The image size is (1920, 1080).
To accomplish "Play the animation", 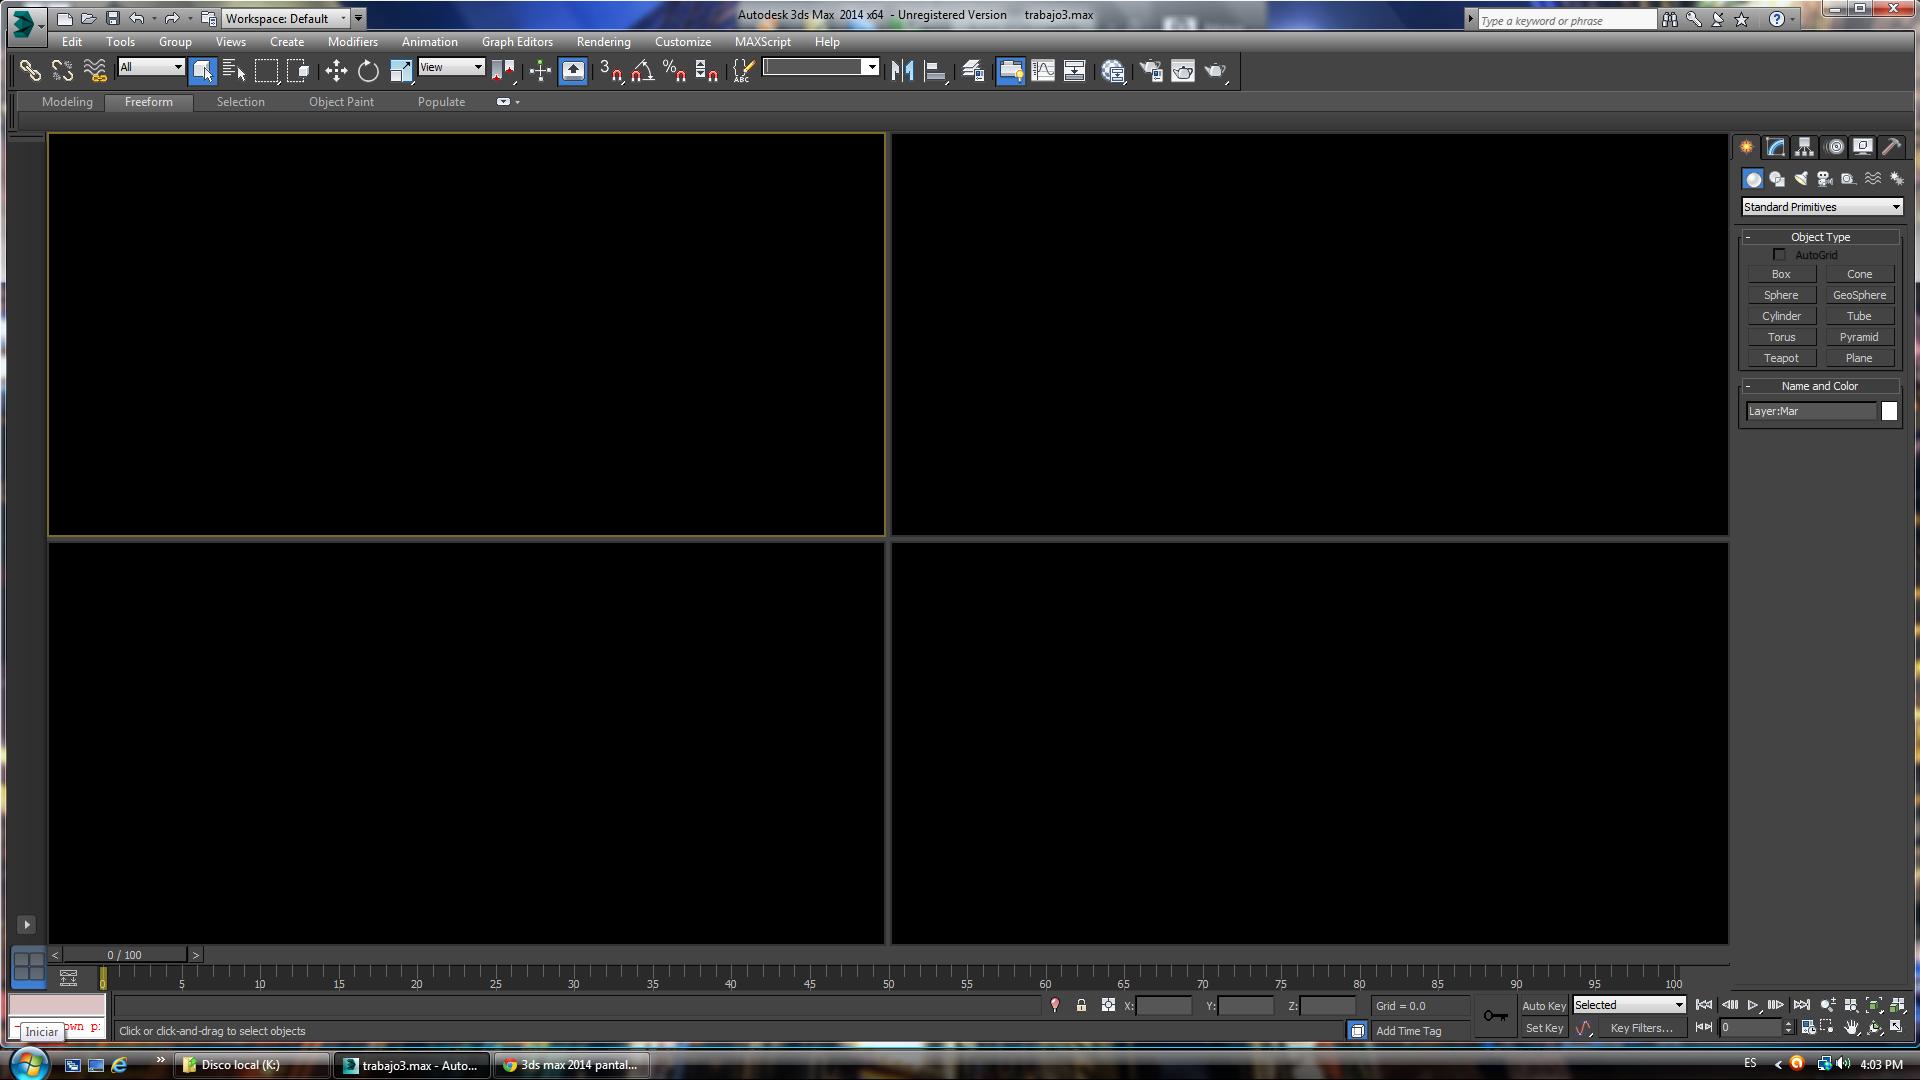I will pos(1753,1005).
